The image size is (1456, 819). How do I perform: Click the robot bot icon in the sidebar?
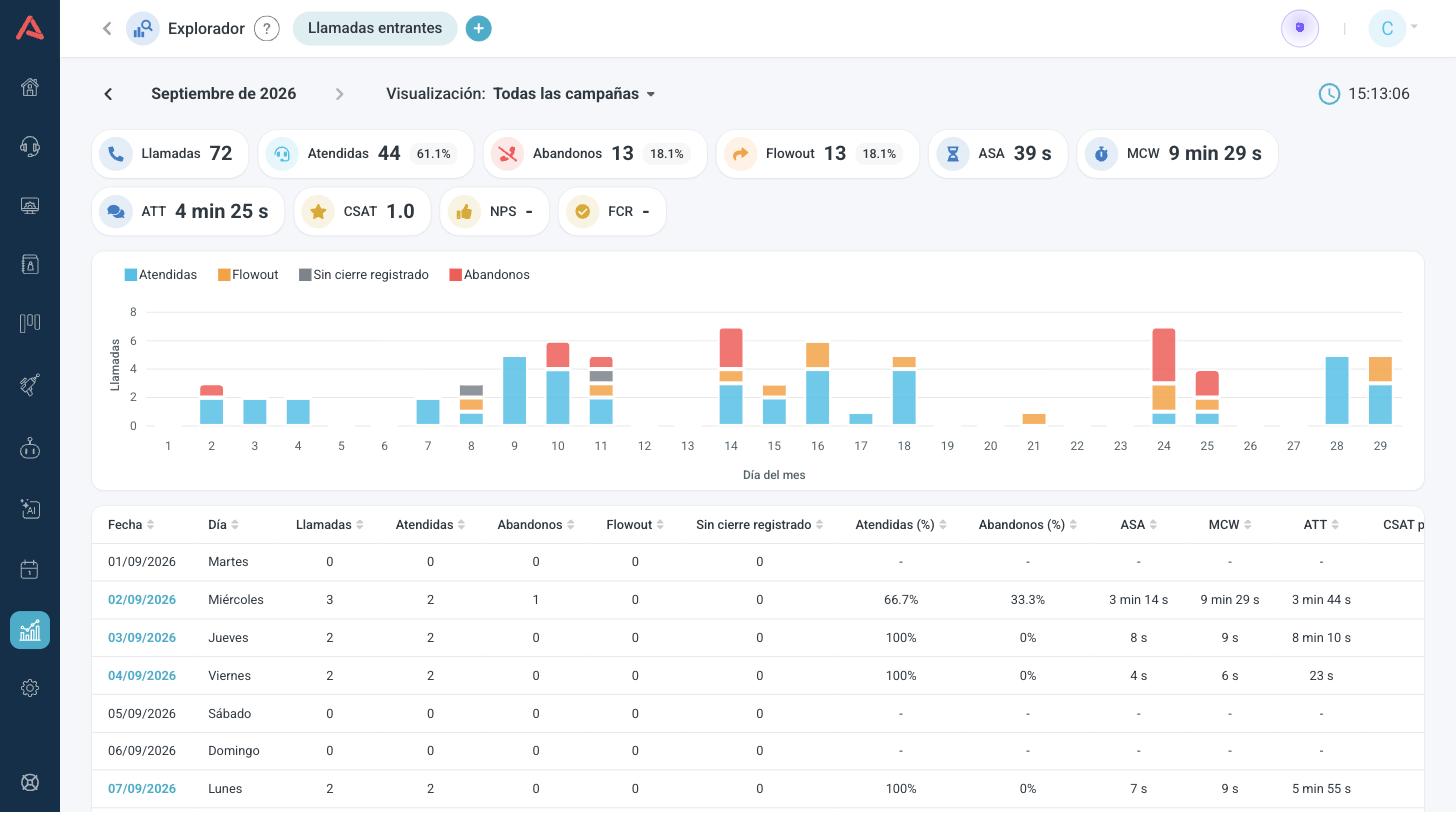click(x=30, y=448)
